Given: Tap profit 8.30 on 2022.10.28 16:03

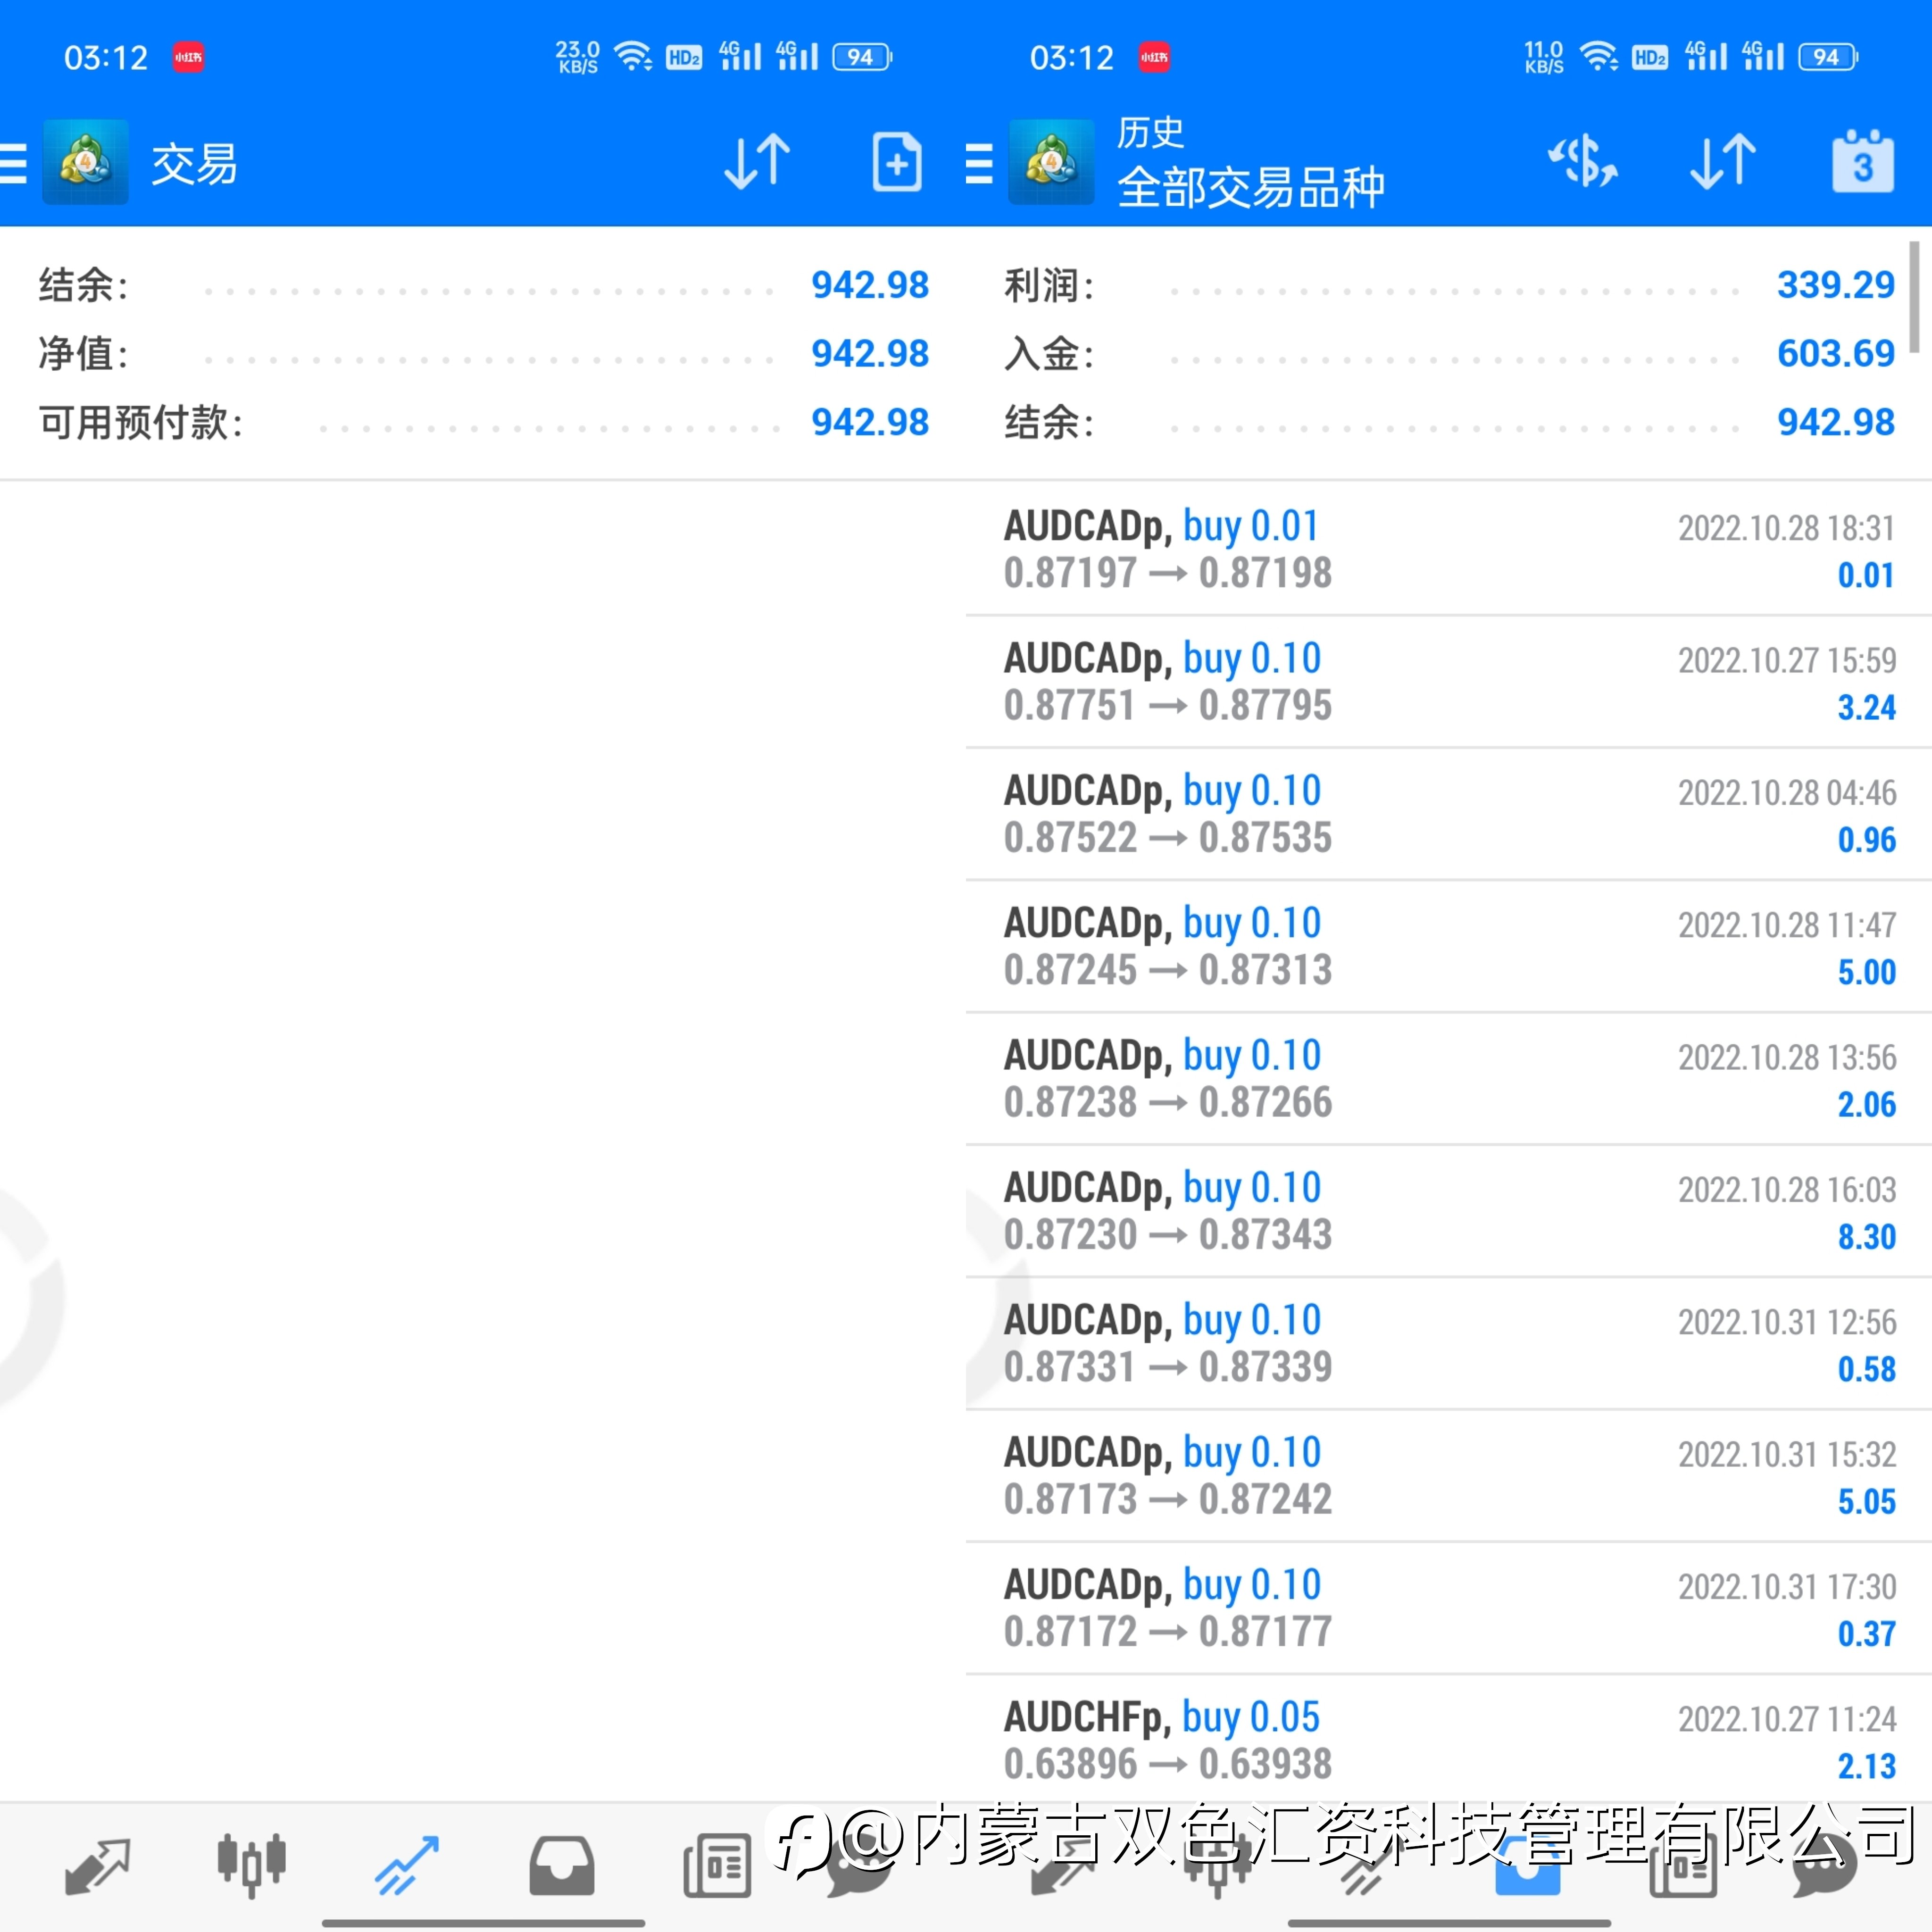Looking at the screenshot, I should [1866, 1237].
